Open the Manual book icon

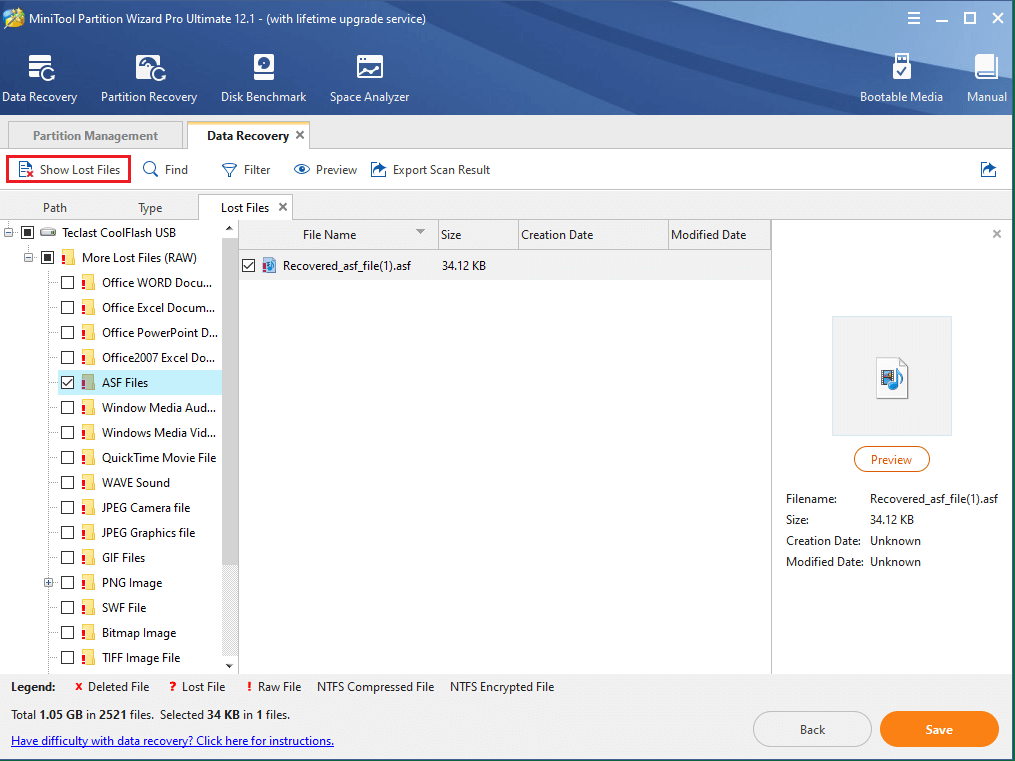tap(987, 67)
